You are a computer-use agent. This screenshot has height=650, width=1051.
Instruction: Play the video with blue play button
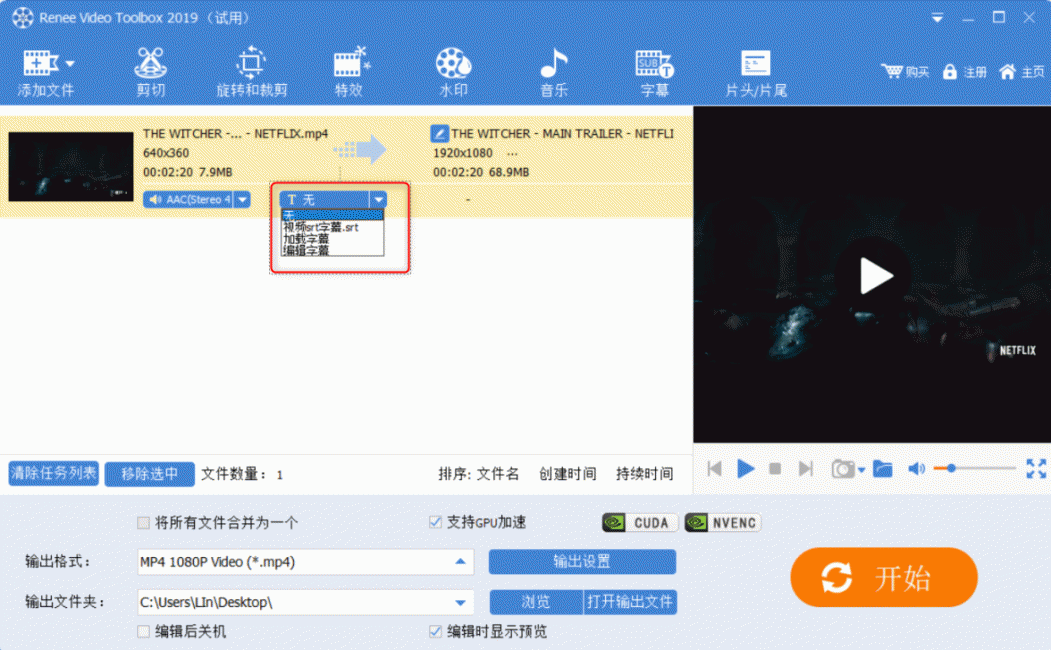click(745, 468)
